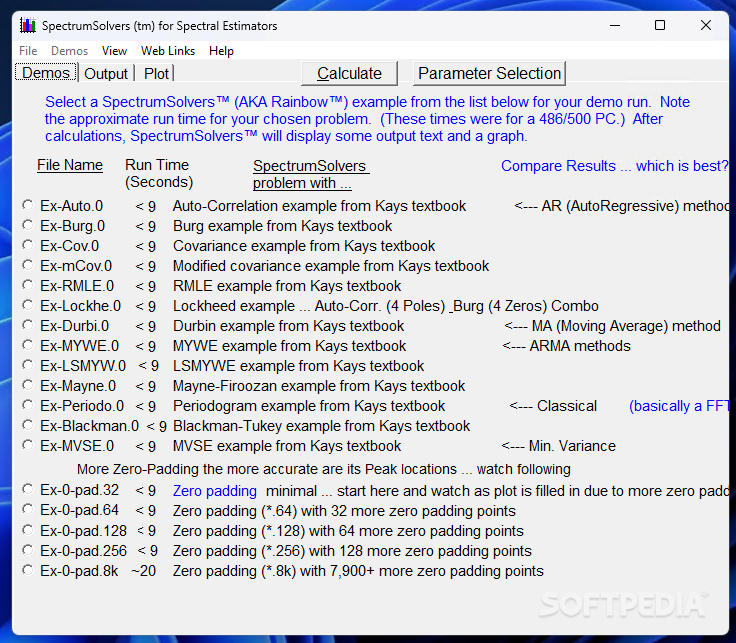This screenshot has width=736, height=643.
Task: Click the File Name column heading
Action: tap(70, 165)
